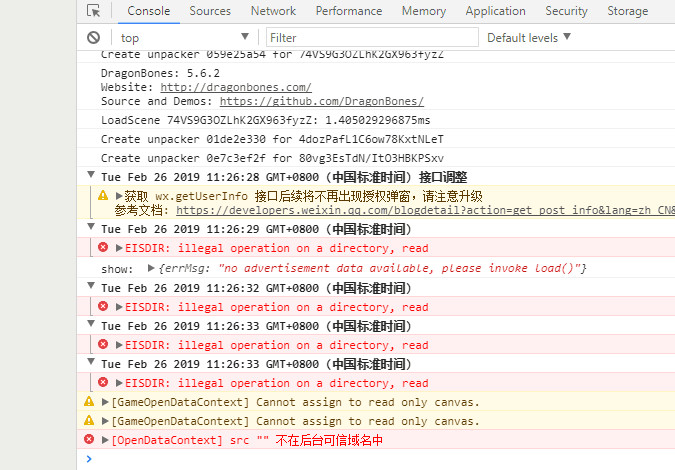Collapse the 11:26:28 log group
Screen dimensions: 675x470
click(x=90, y=177)
